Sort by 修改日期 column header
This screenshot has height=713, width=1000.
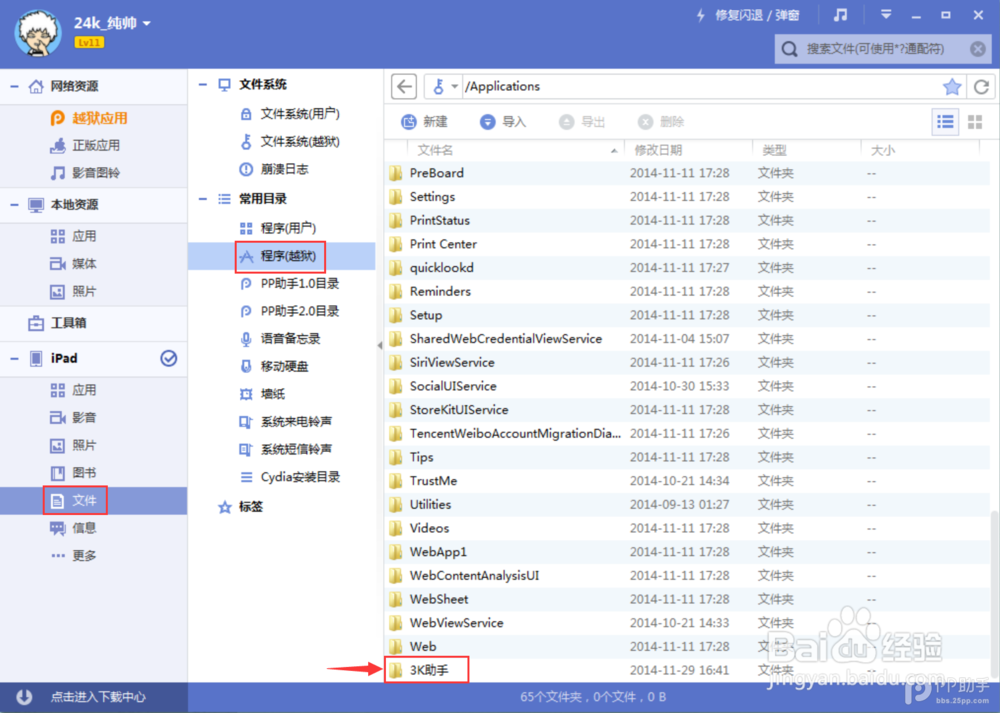point(658,151)
